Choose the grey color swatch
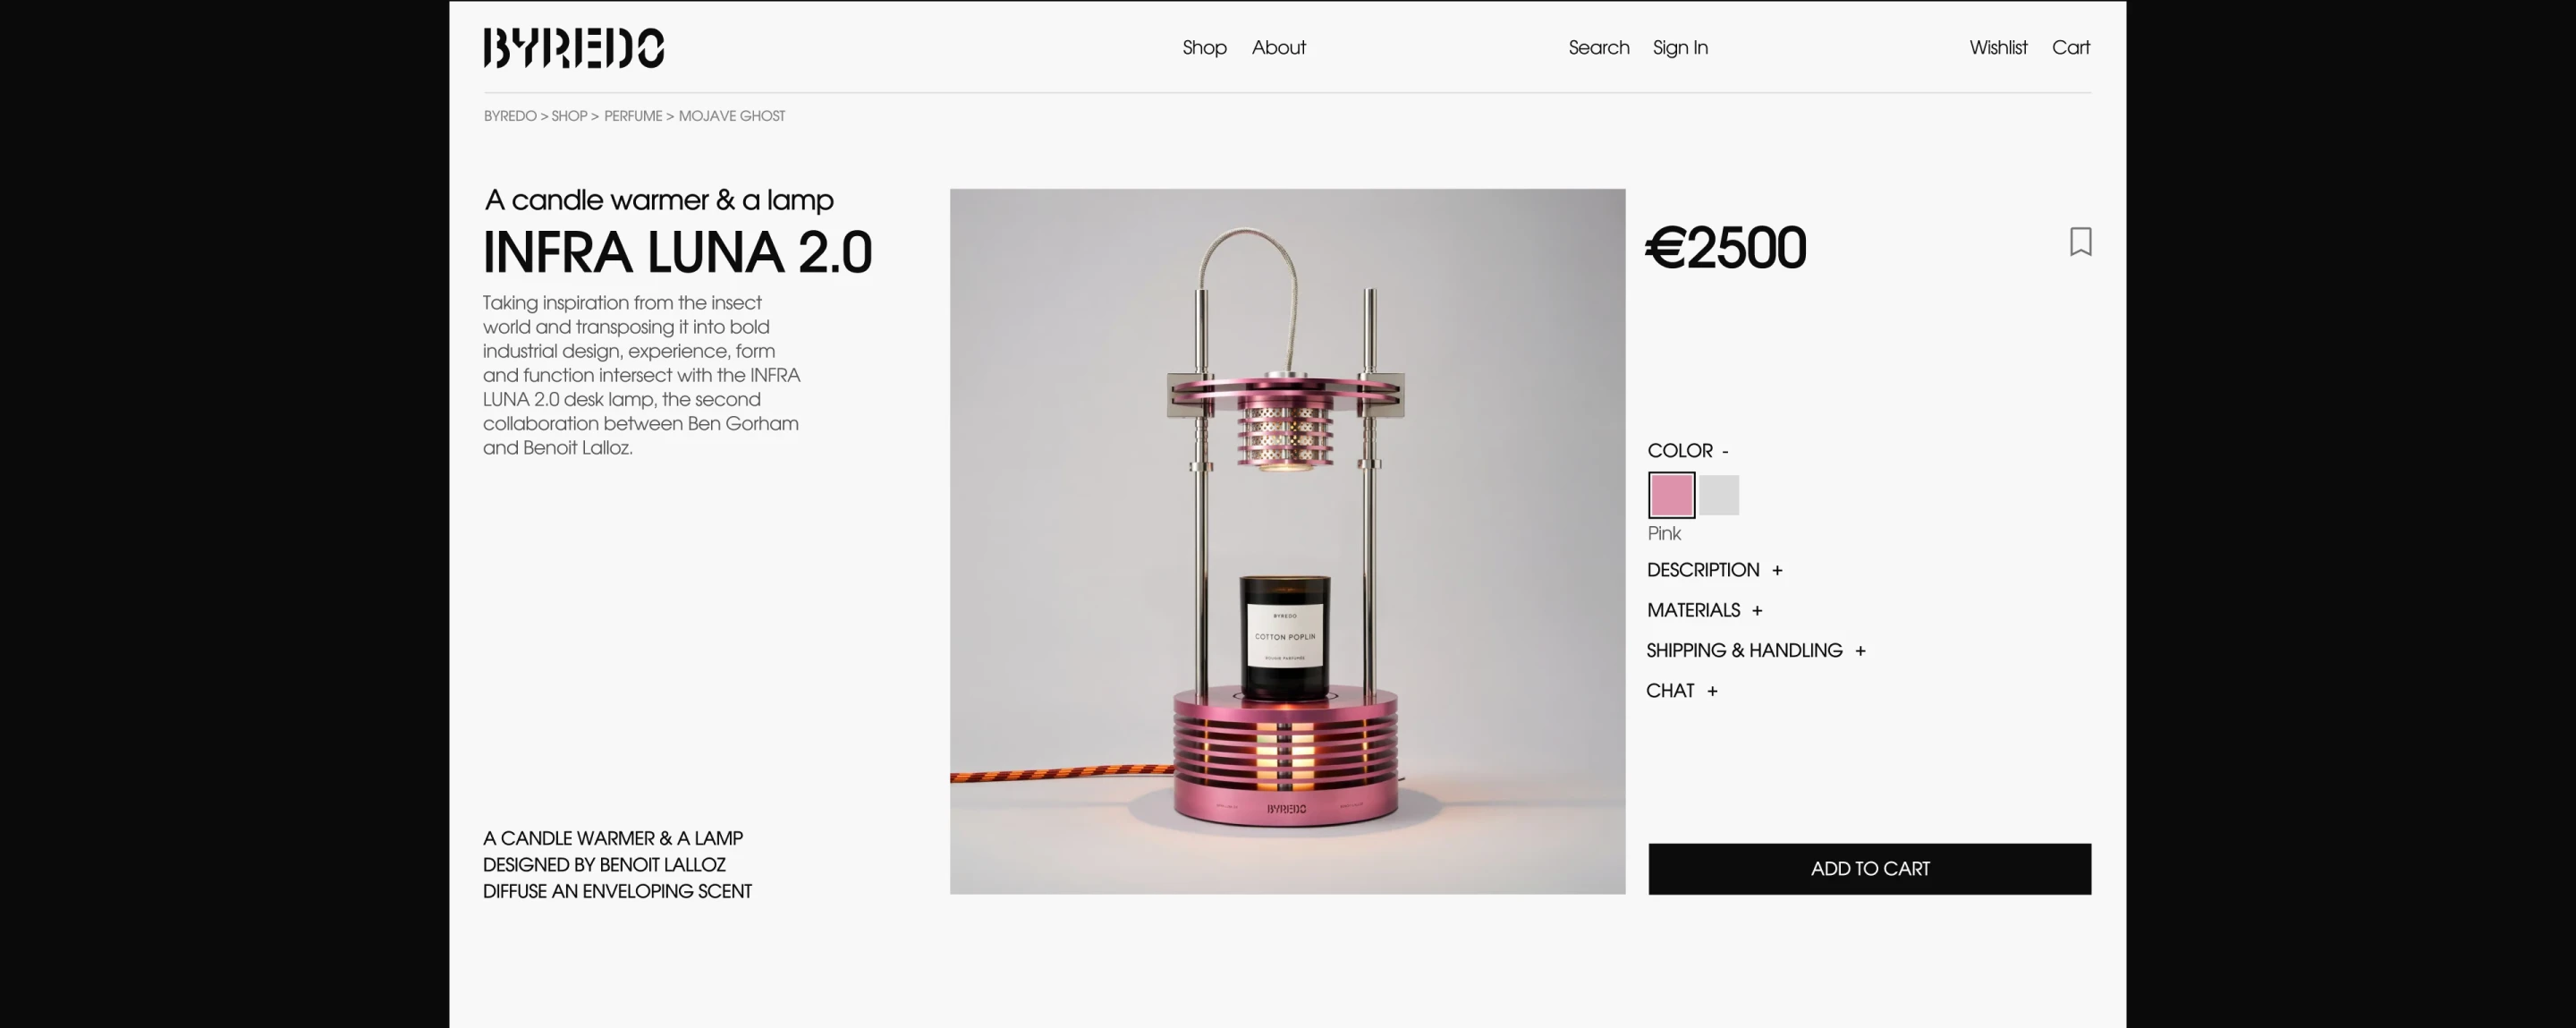 click(1719, 495)
